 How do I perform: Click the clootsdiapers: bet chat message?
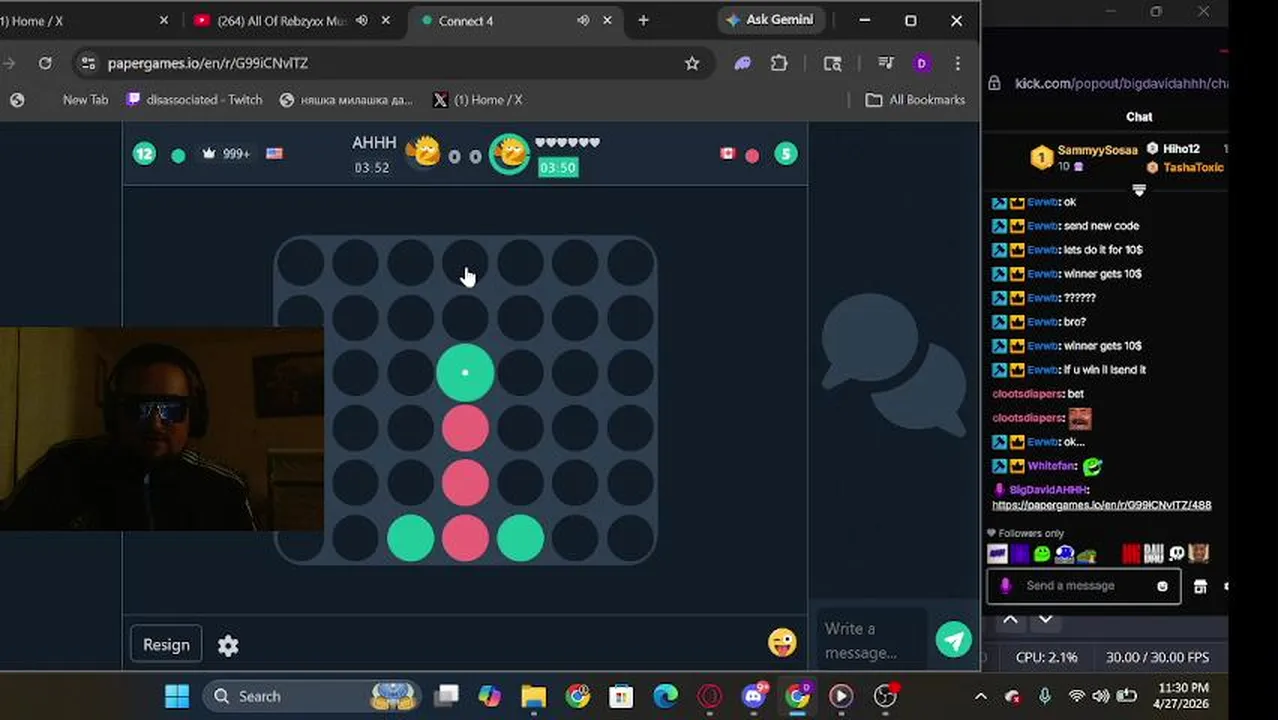pyautogui.click(x=1038, y=394)
